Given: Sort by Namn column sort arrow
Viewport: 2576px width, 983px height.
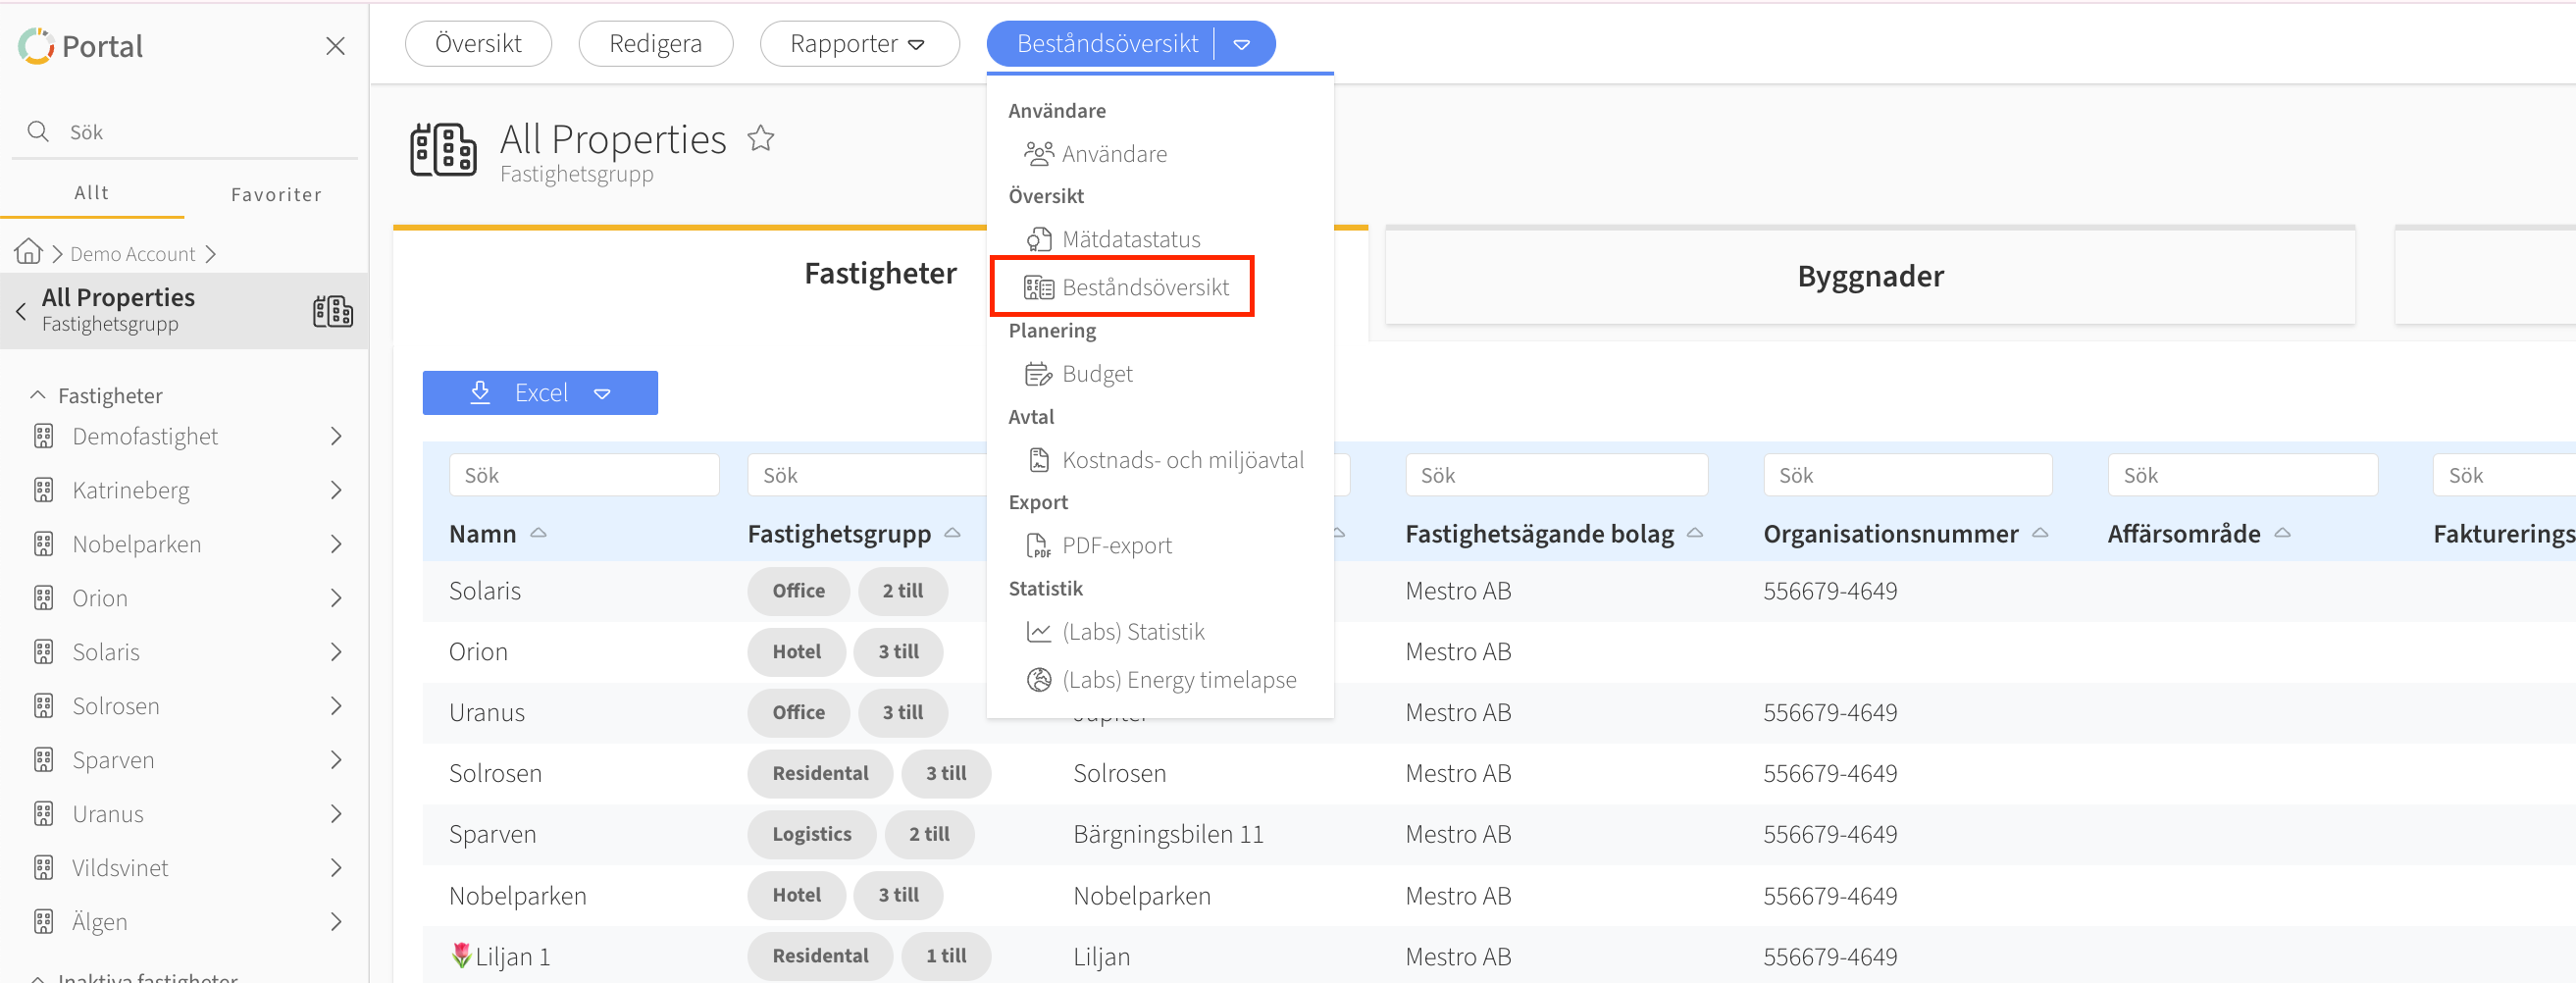Looking at the screenshot, I should click(x=538, y=533).
